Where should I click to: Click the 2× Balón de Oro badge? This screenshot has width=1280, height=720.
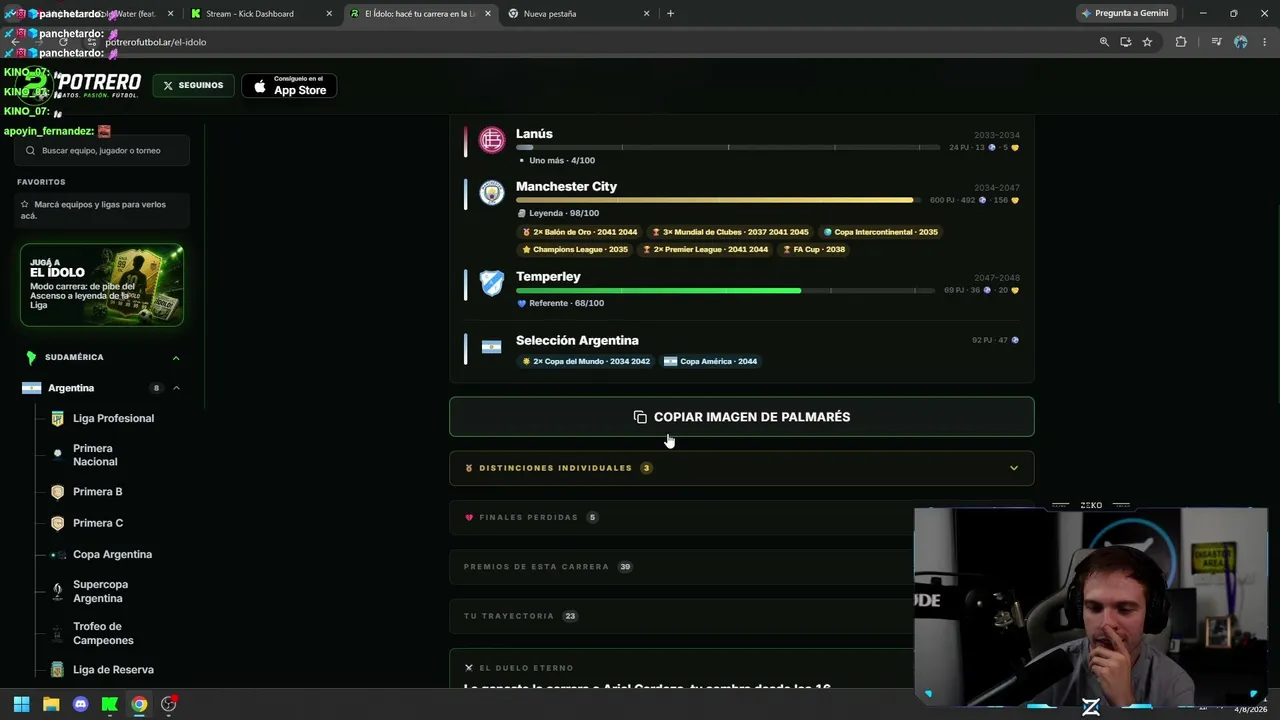click(580, 232)
